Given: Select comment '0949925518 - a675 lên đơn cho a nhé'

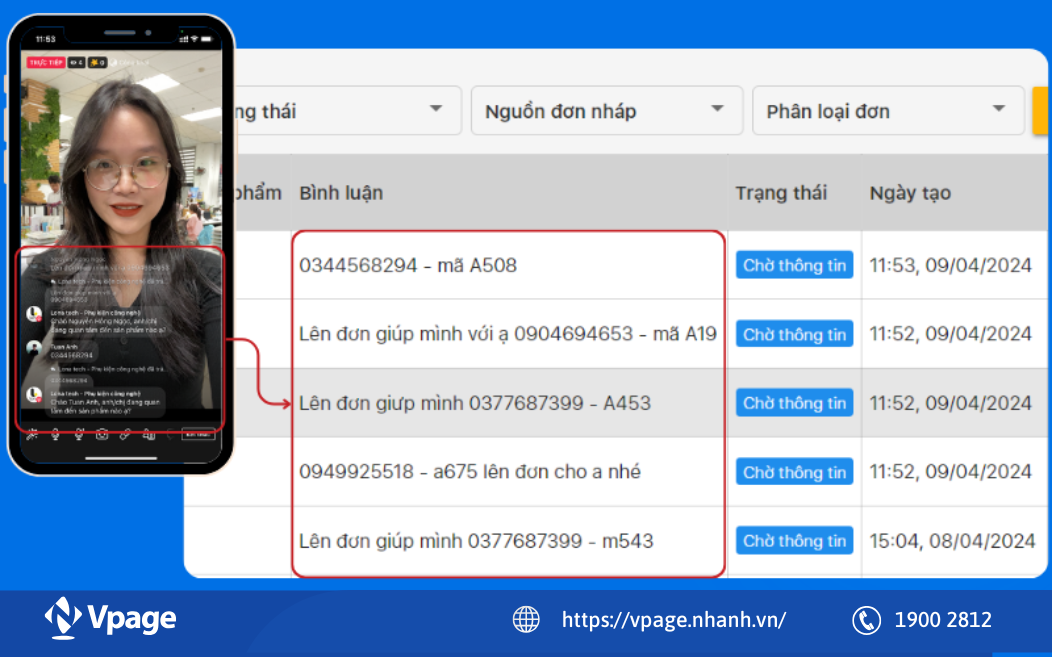Looking at the screenshot, I should pos(470,471).
